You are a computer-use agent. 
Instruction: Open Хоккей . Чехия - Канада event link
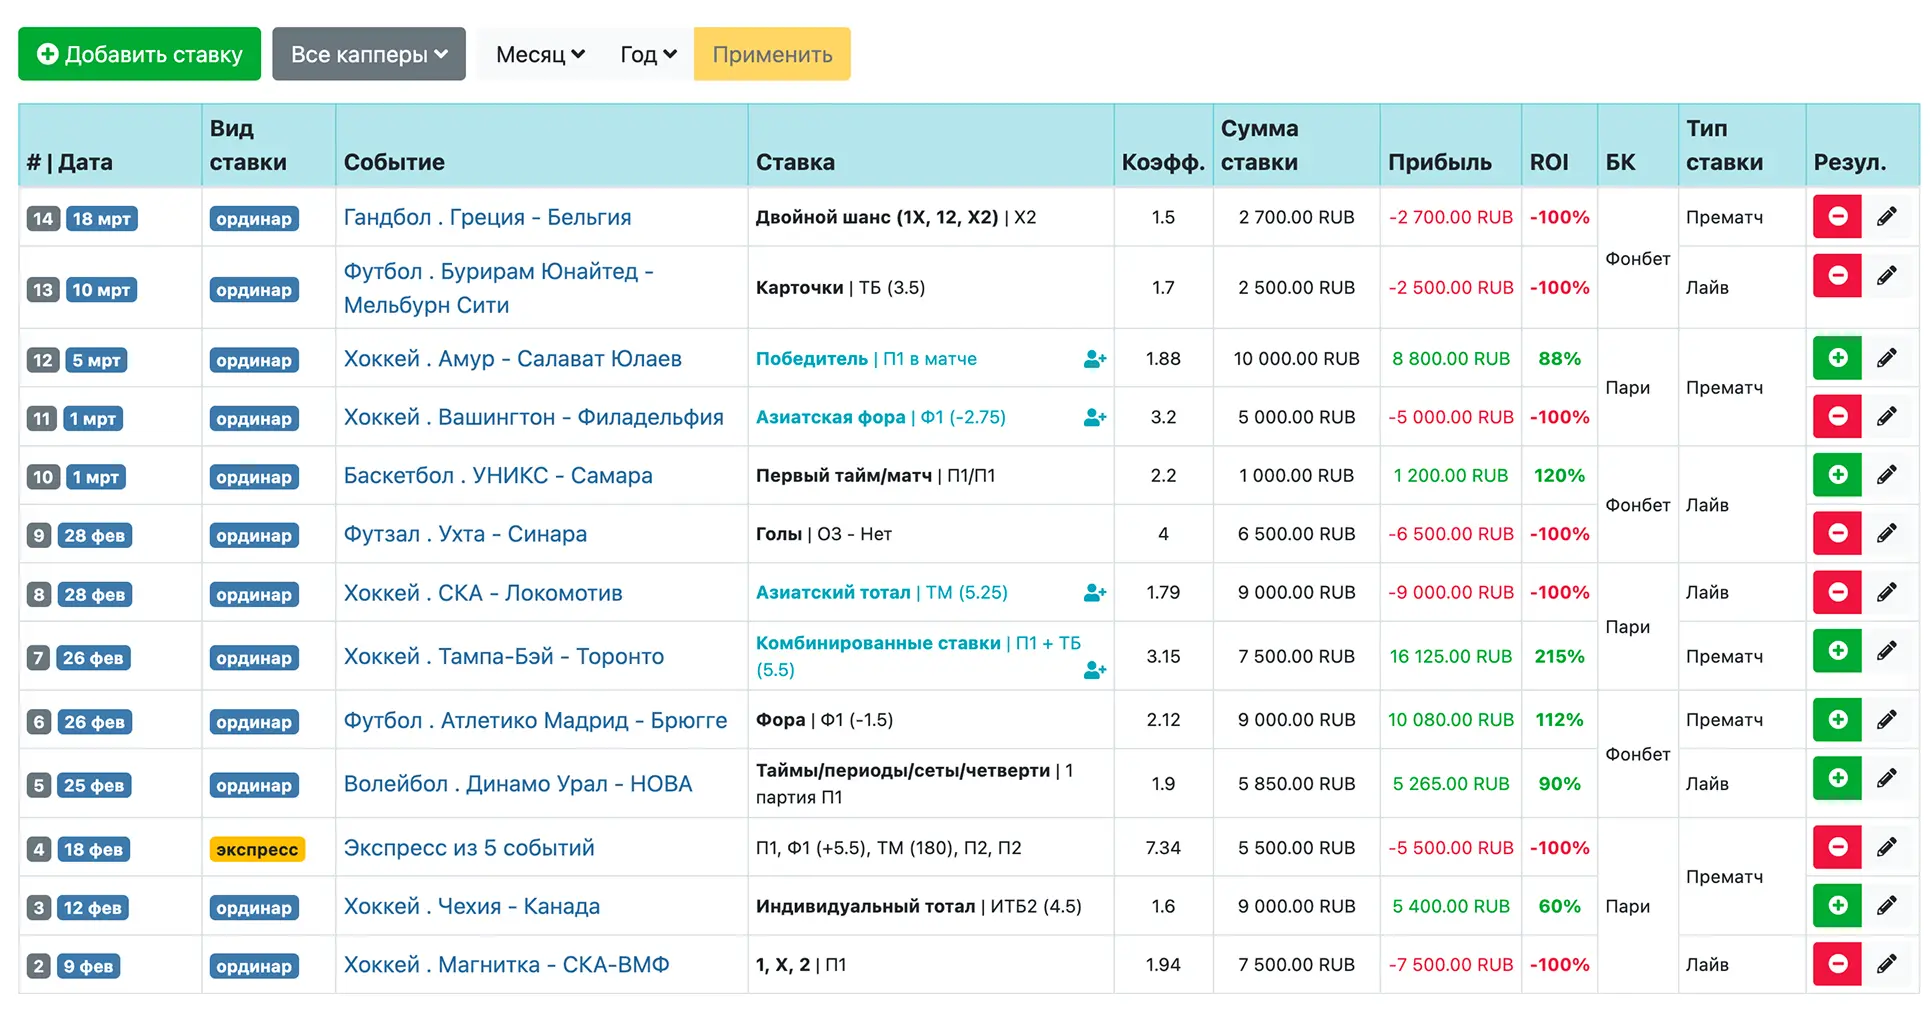coord(471,907)
